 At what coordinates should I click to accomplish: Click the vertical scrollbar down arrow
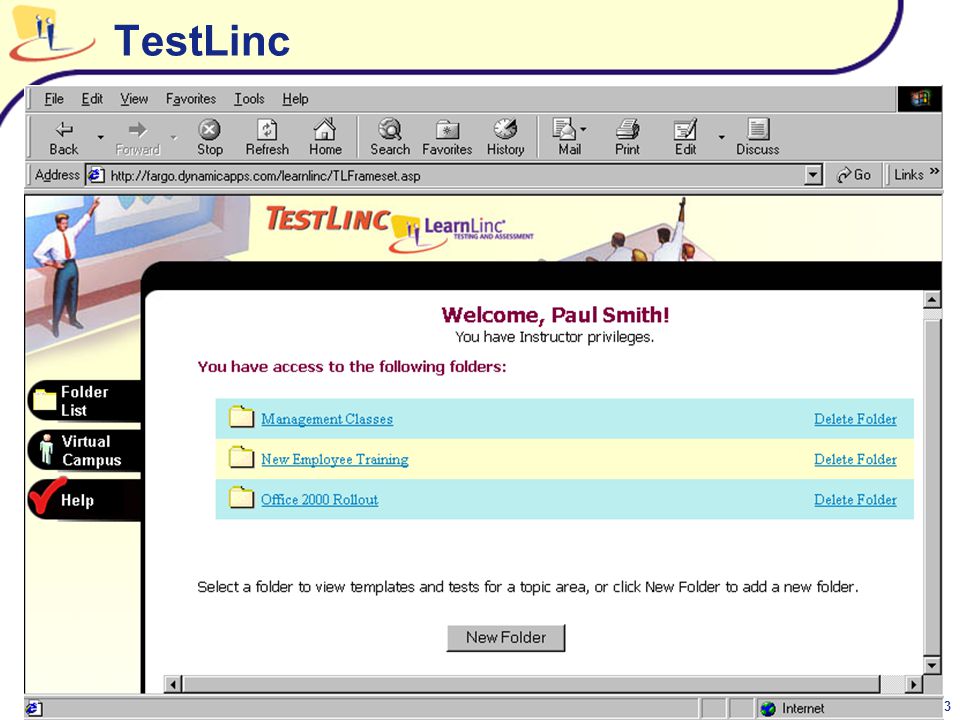(932, 665)
